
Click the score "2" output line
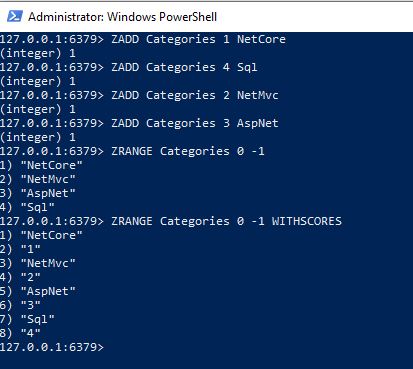click(x=20, y=277)
